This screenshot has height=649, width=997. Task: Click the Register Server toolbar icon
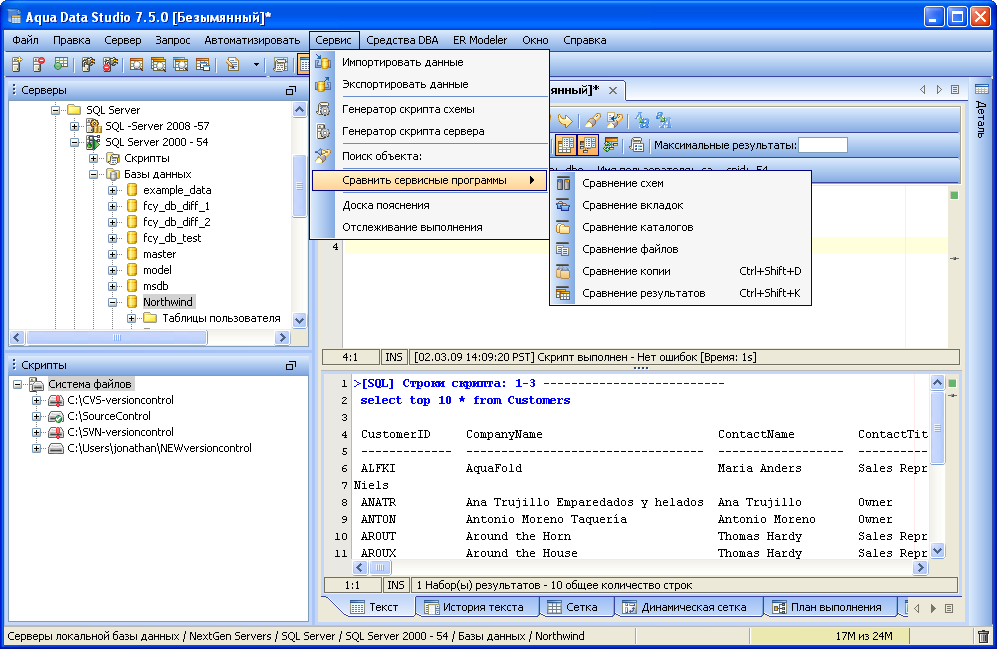click(x=17, y=64)
